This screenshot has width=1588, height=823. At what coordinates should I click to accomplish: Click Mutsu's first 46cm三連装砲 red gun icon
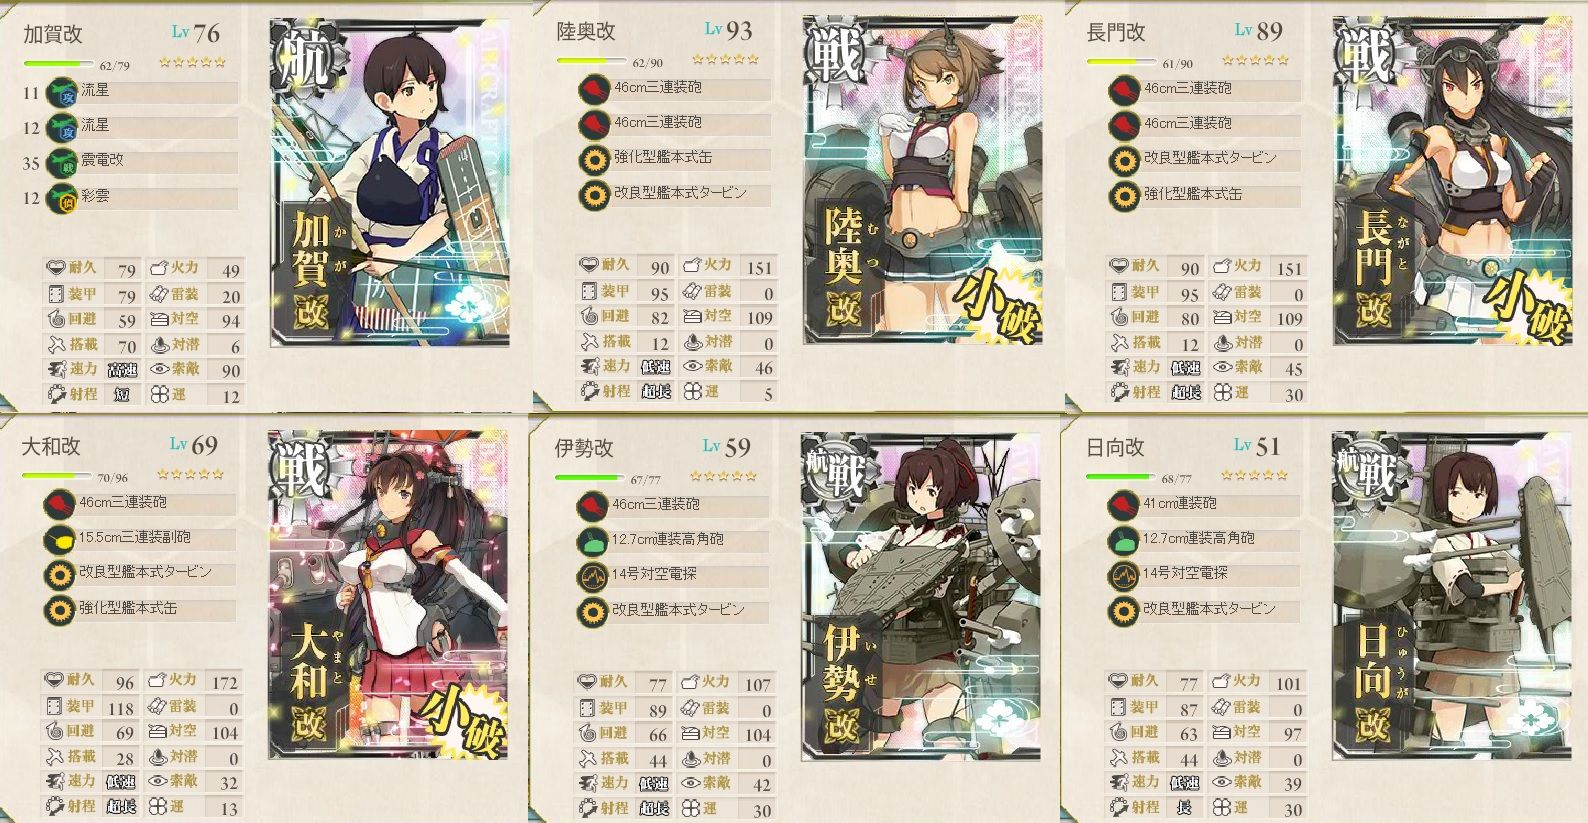coord(594,88)
